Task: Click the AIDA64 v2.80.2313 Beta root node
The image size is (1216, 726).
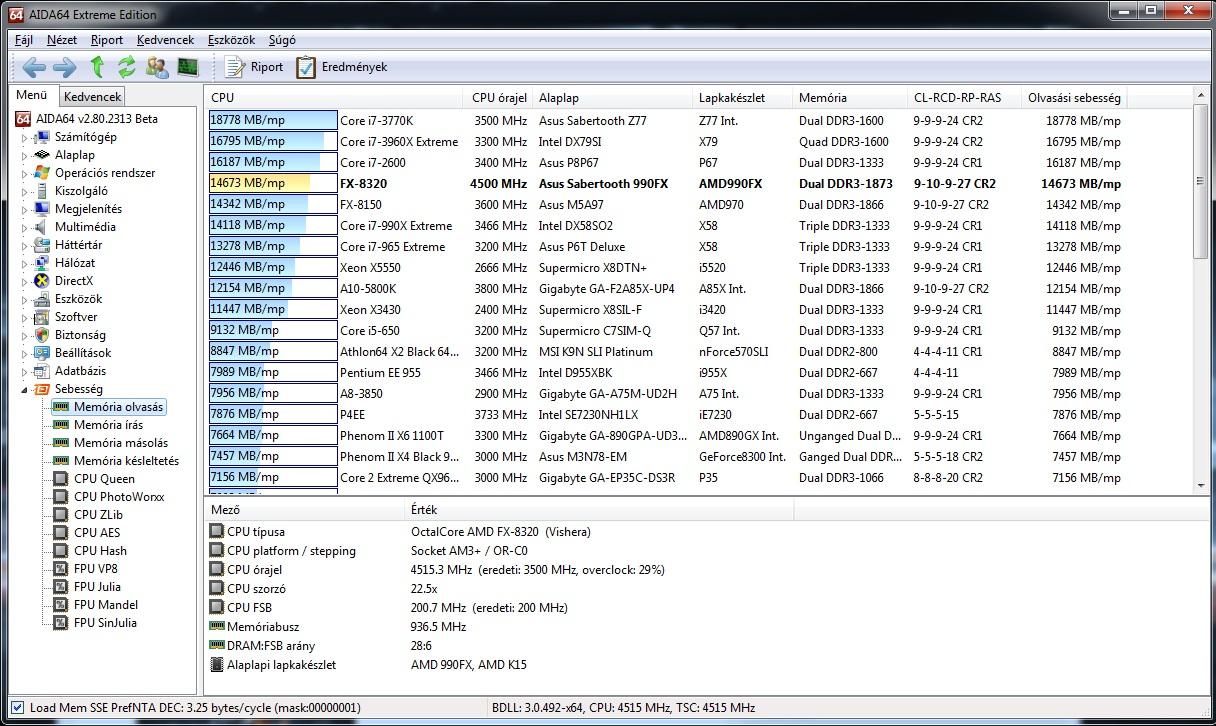Action: coord(97,119)
